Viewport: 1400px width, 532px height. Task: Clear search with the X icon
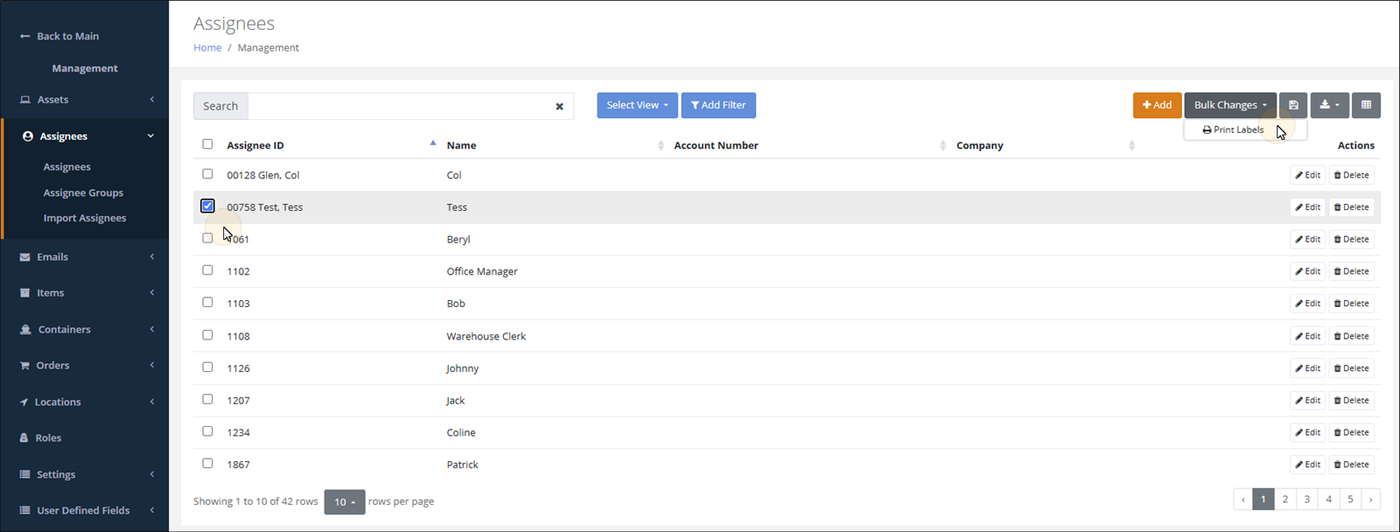(x=559, y=106)
